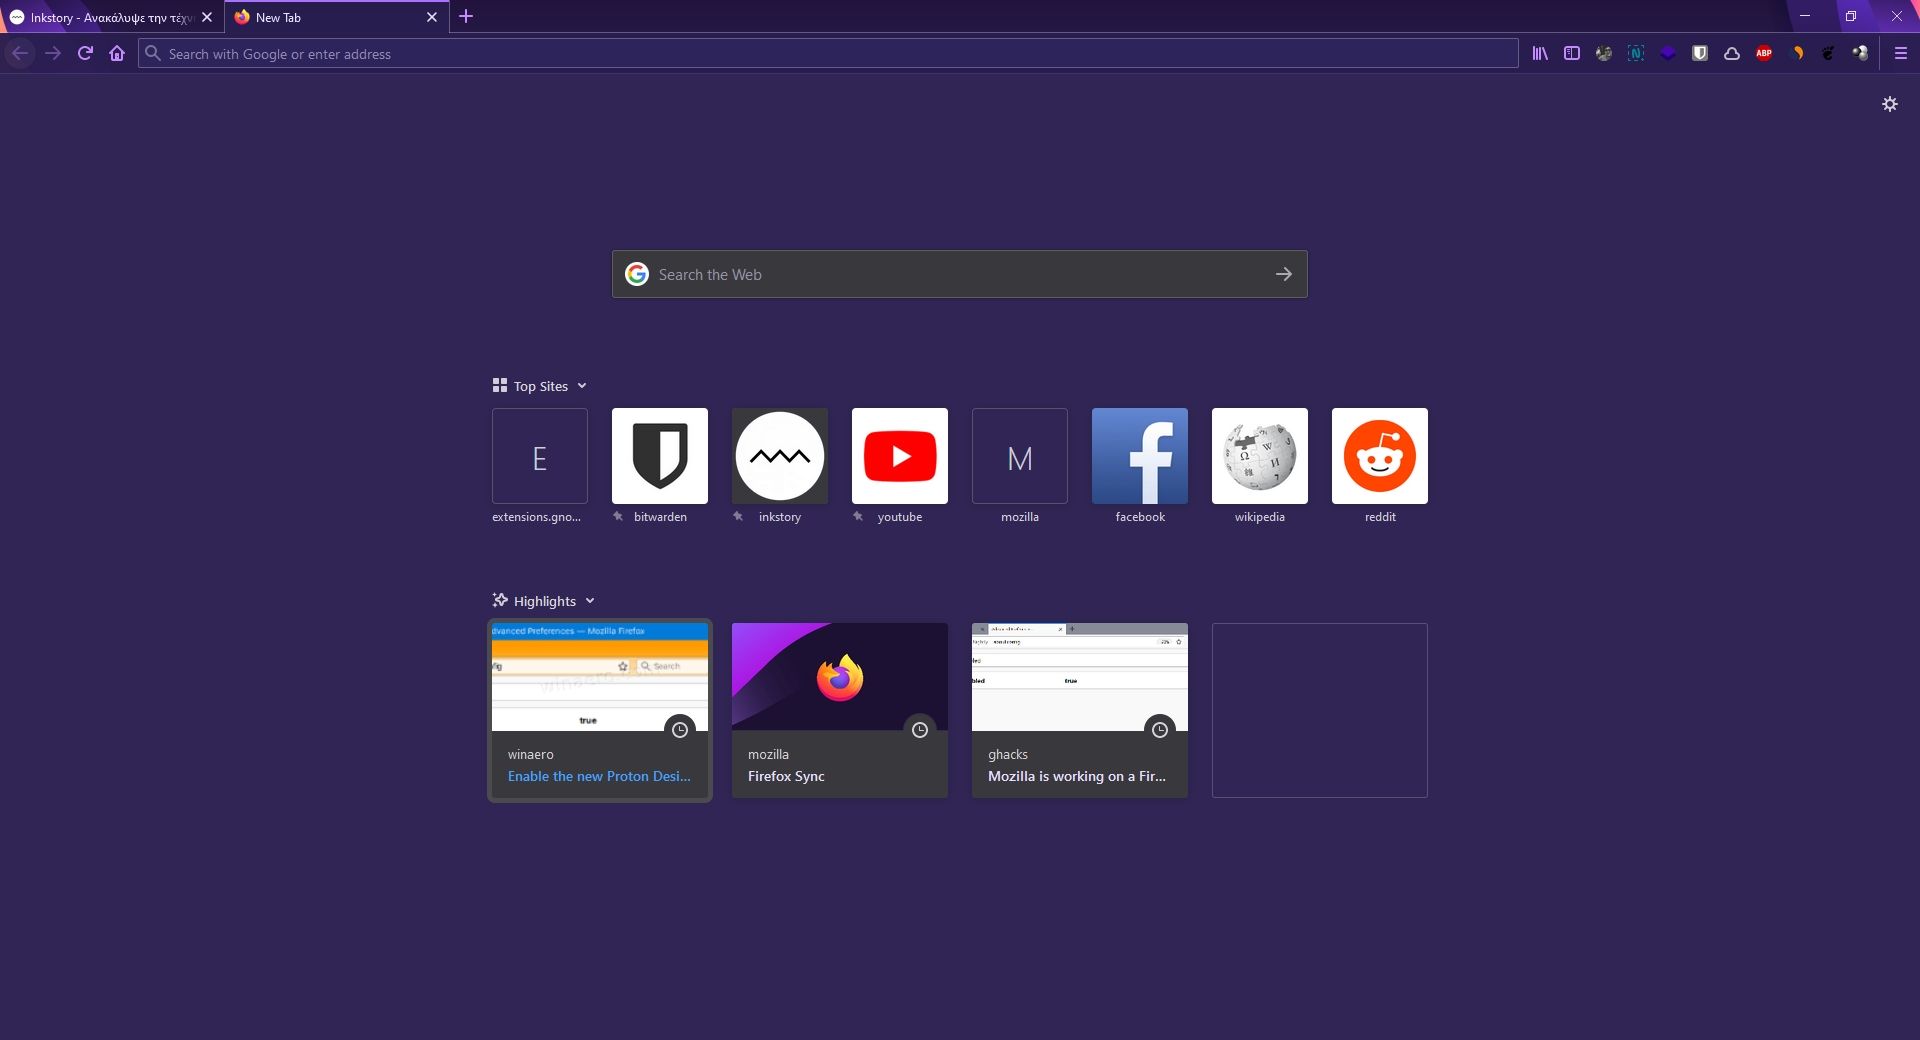The height and width of the screenshot is (1040, 1920).
Task: Open the Firefox account profile icon
Action: pyautogui.click(x=1603, y=53)
